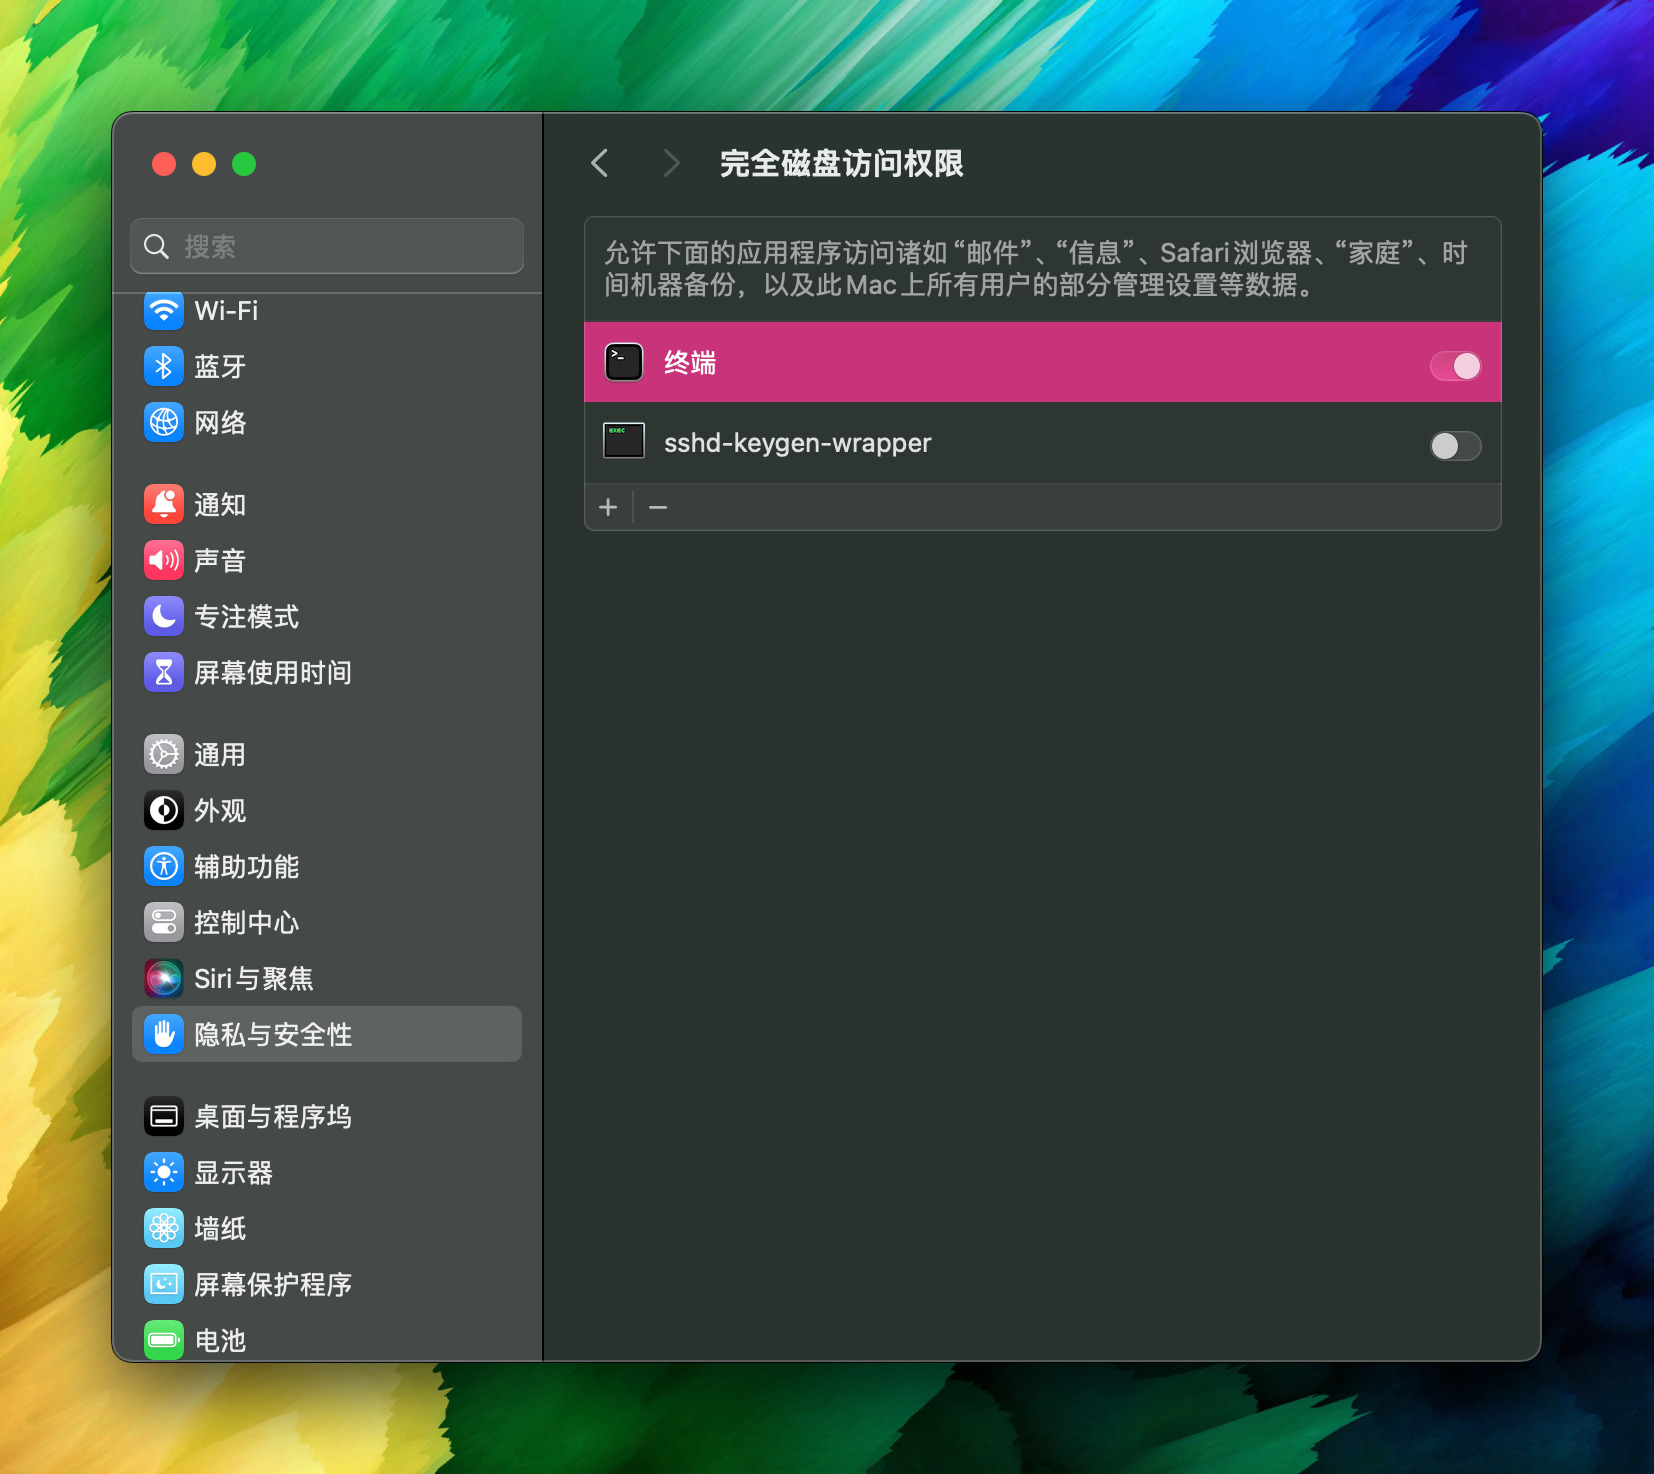
Task: Click the forward navigation chevron
Action: point(672,163)
